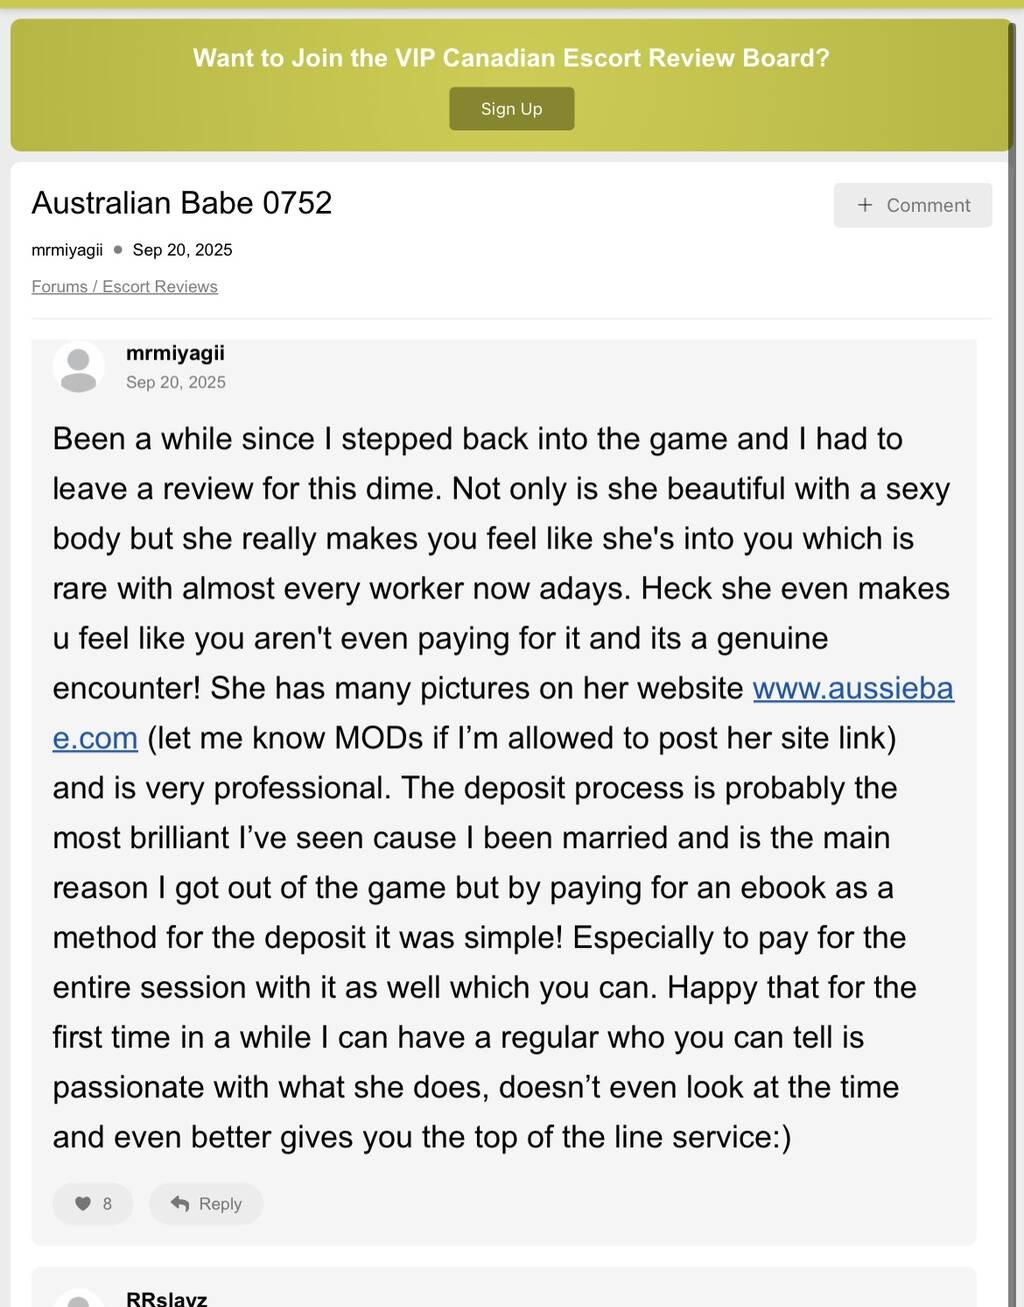This screenshot has width=1024, height=1307.
Task: Click the Sep 20, 2025 post timestamp
Action: tap(176, 382)
